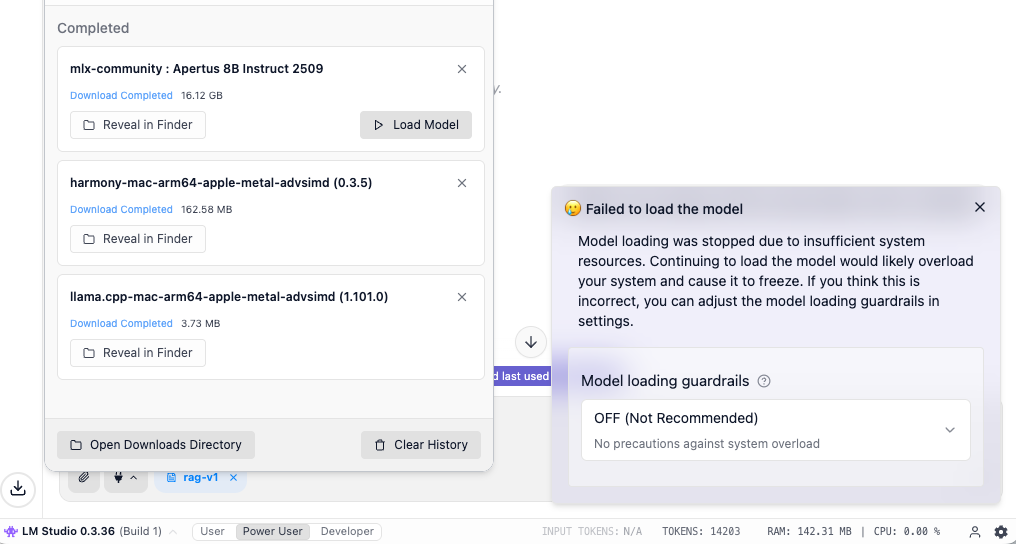Select the Power User mode
1016x544 pixels.
coord(273,532)
